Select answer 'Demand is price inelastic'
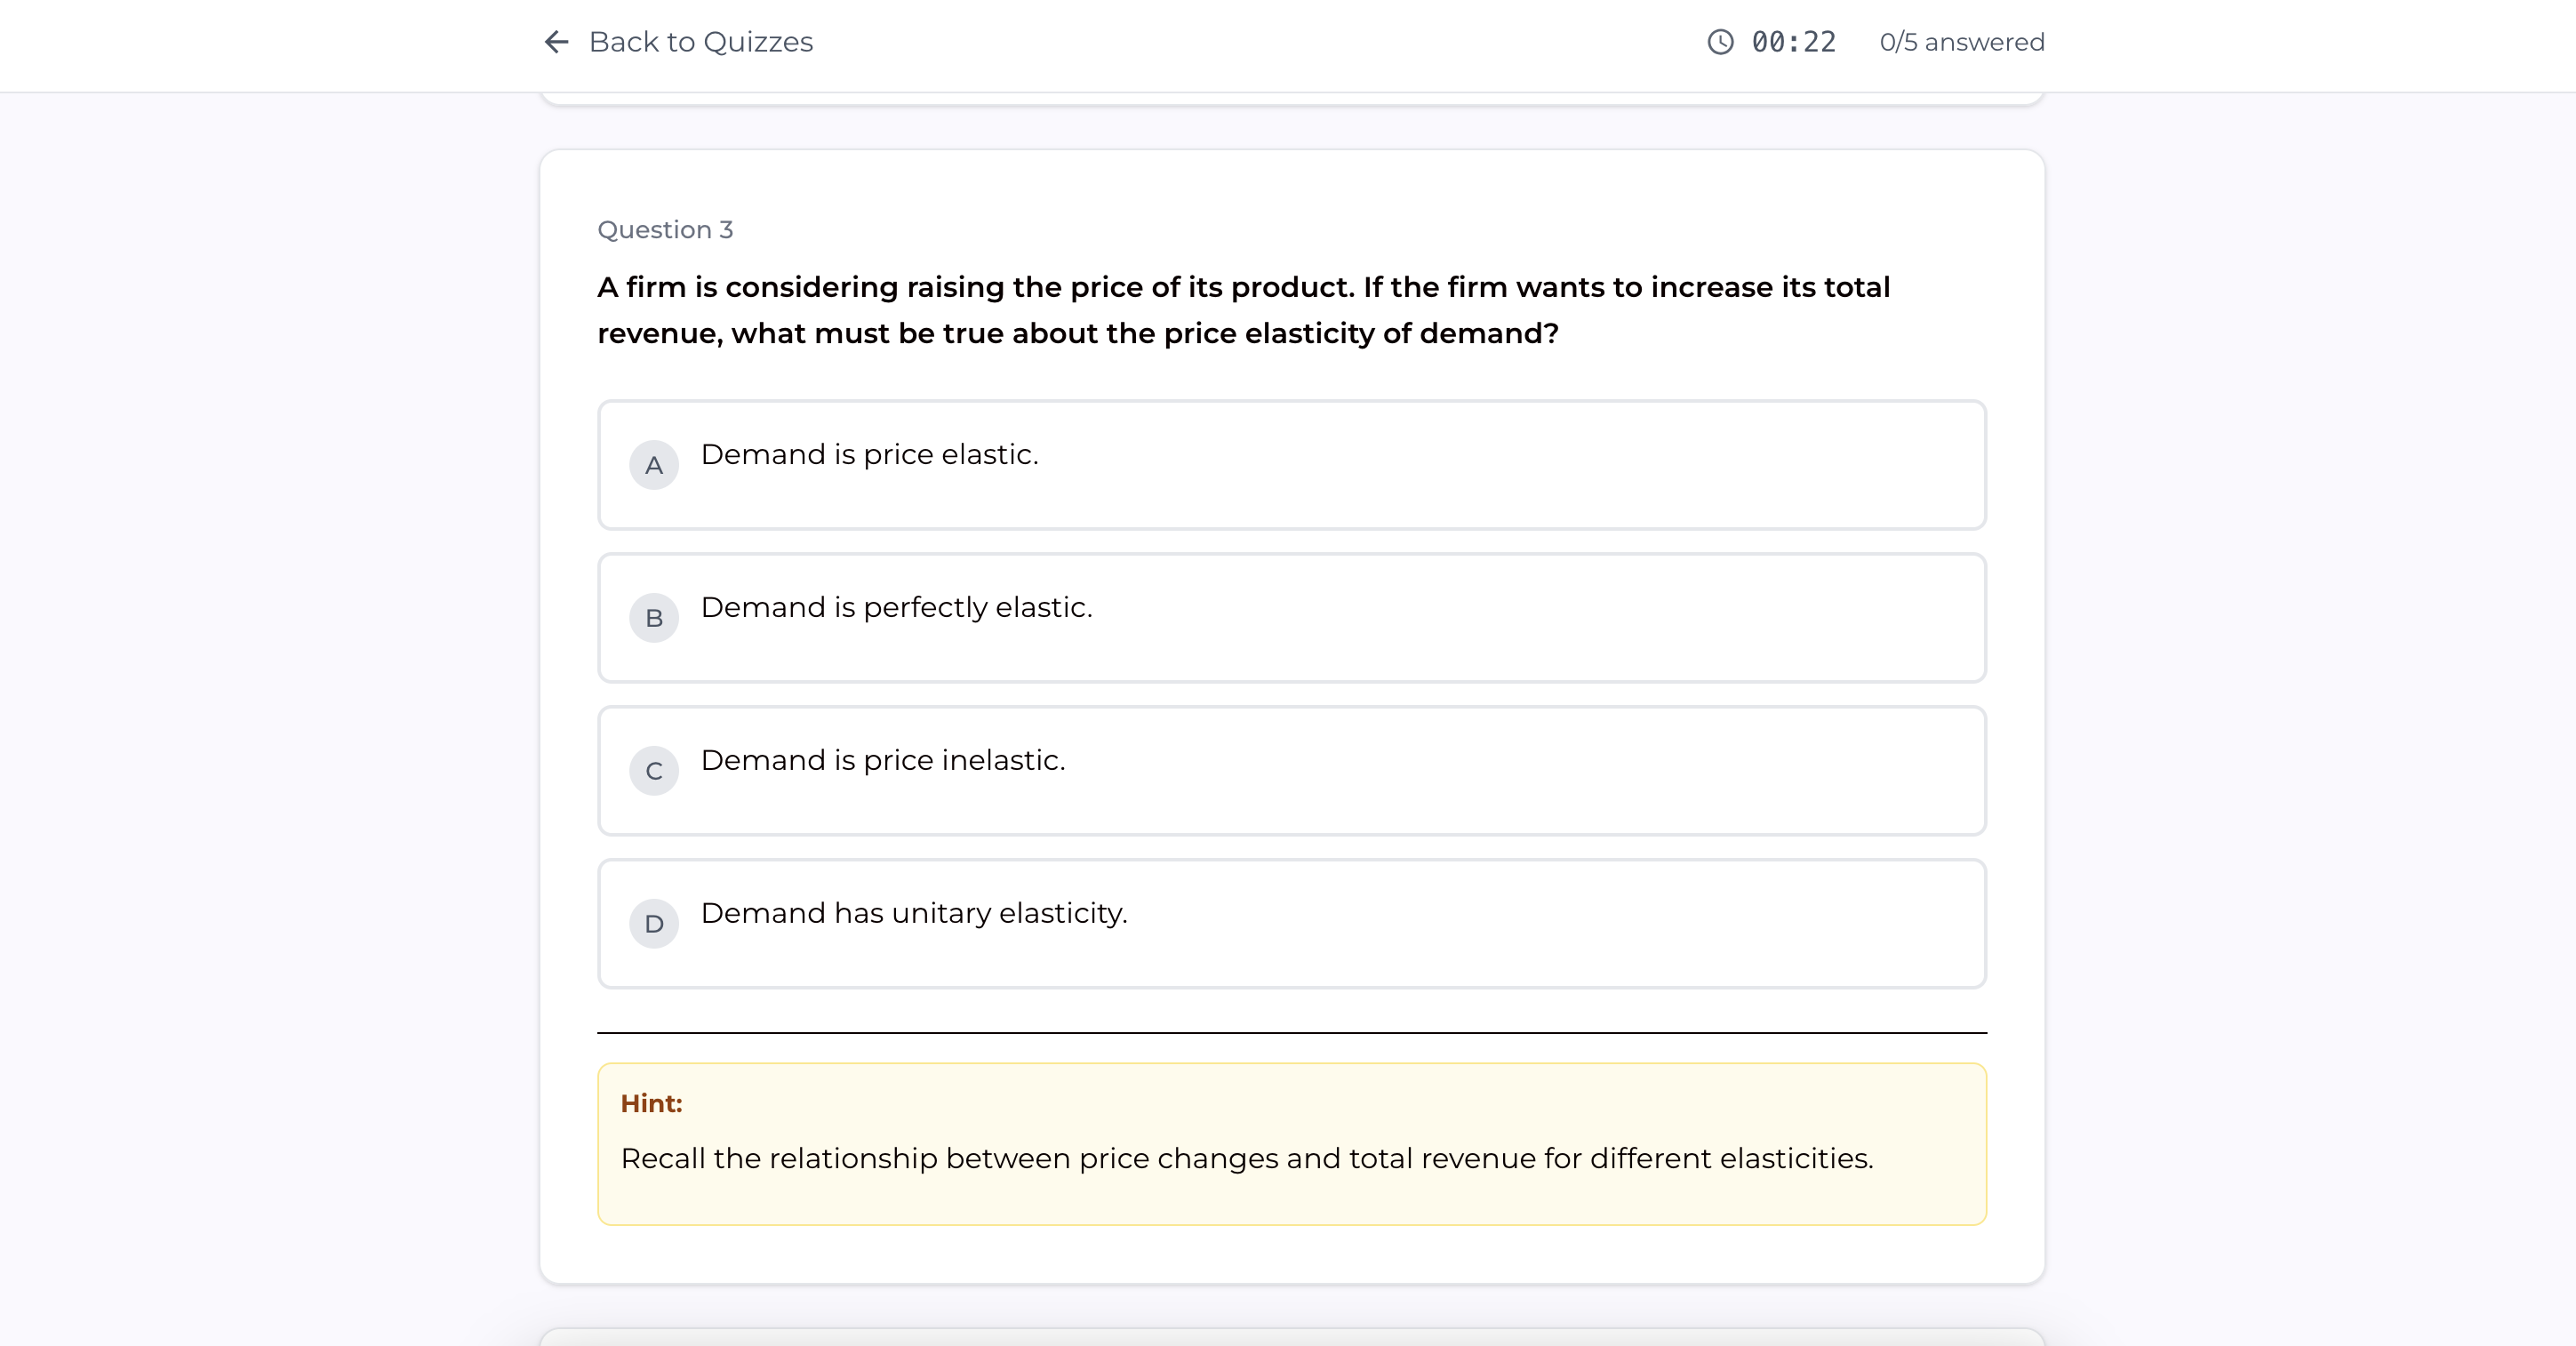2576x1346 pixels. point(1292,771)
